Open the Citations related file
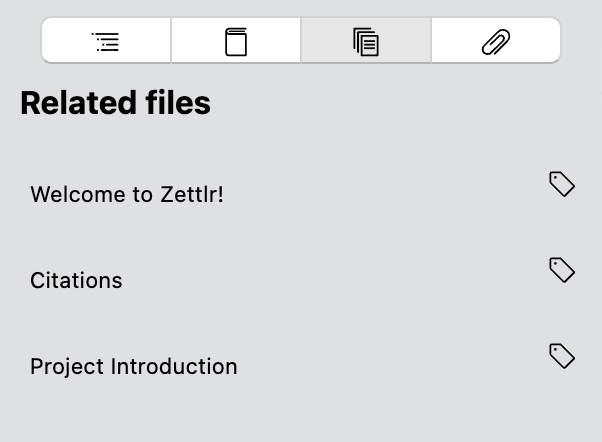The width and height of the screenshot is (602, 442). 76,280
